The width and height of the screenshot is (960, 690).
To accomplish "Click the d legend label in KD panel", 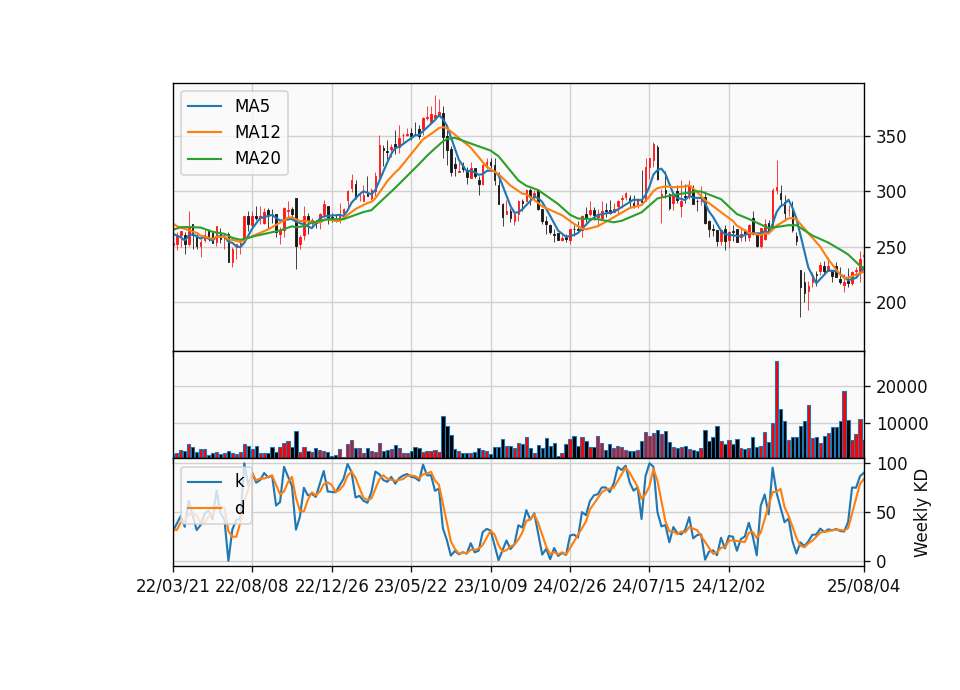I will (239, 508).
